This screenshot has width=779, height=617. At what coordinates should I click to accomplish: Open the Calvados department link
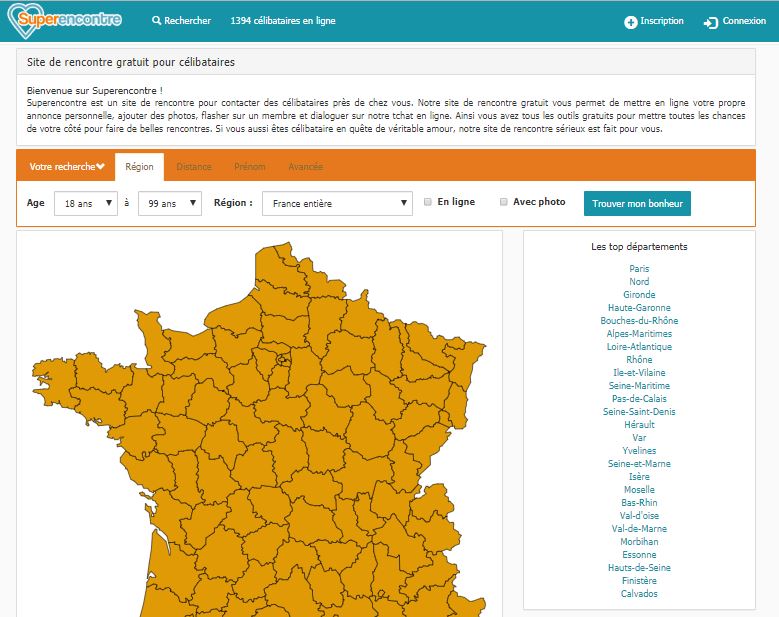click(x=639, y=594)
